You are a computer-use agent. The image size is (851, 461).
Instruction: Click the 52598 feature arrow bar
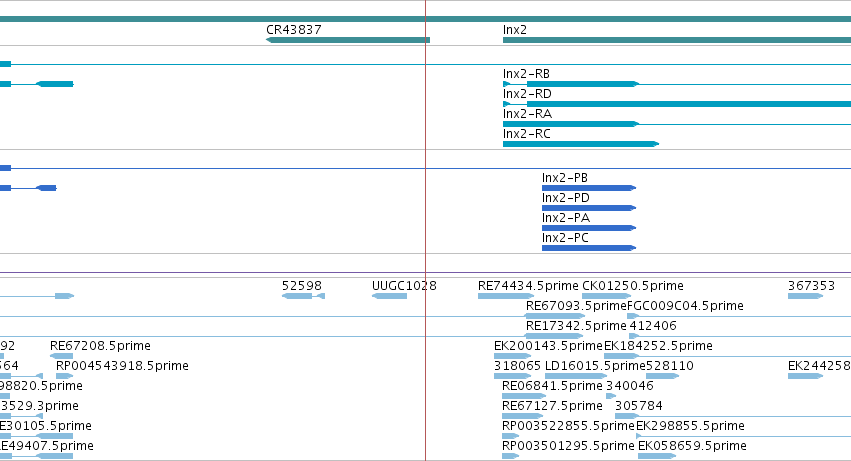(303, 296)
